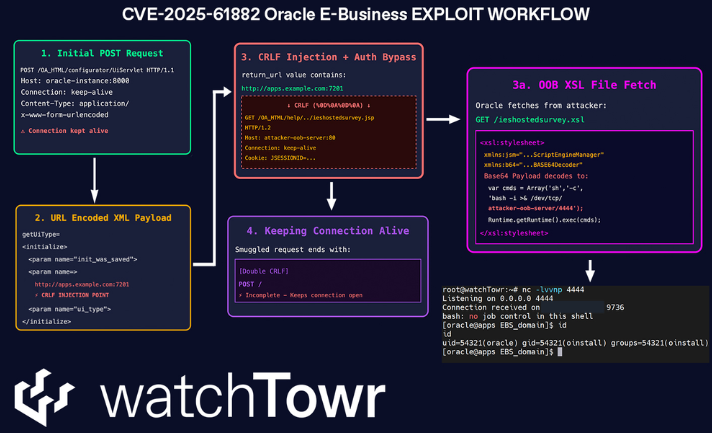Click the "HTTP/1.2" line
The image size is (712, 433).
[257, 128]
